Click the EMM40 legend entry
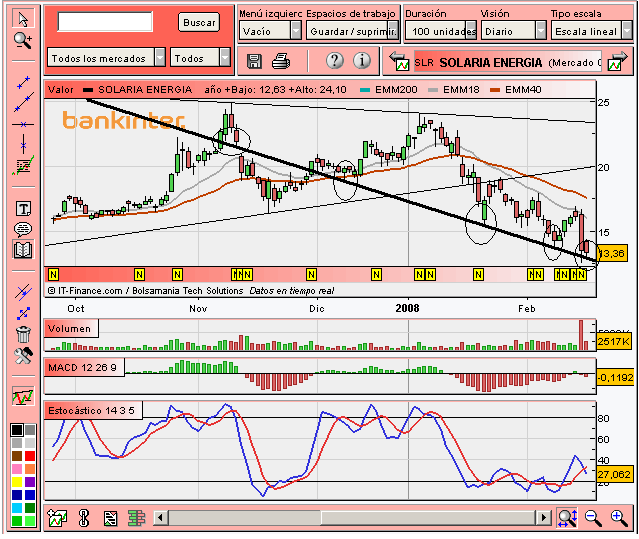 pyautogui.click(x=516, y=90)
